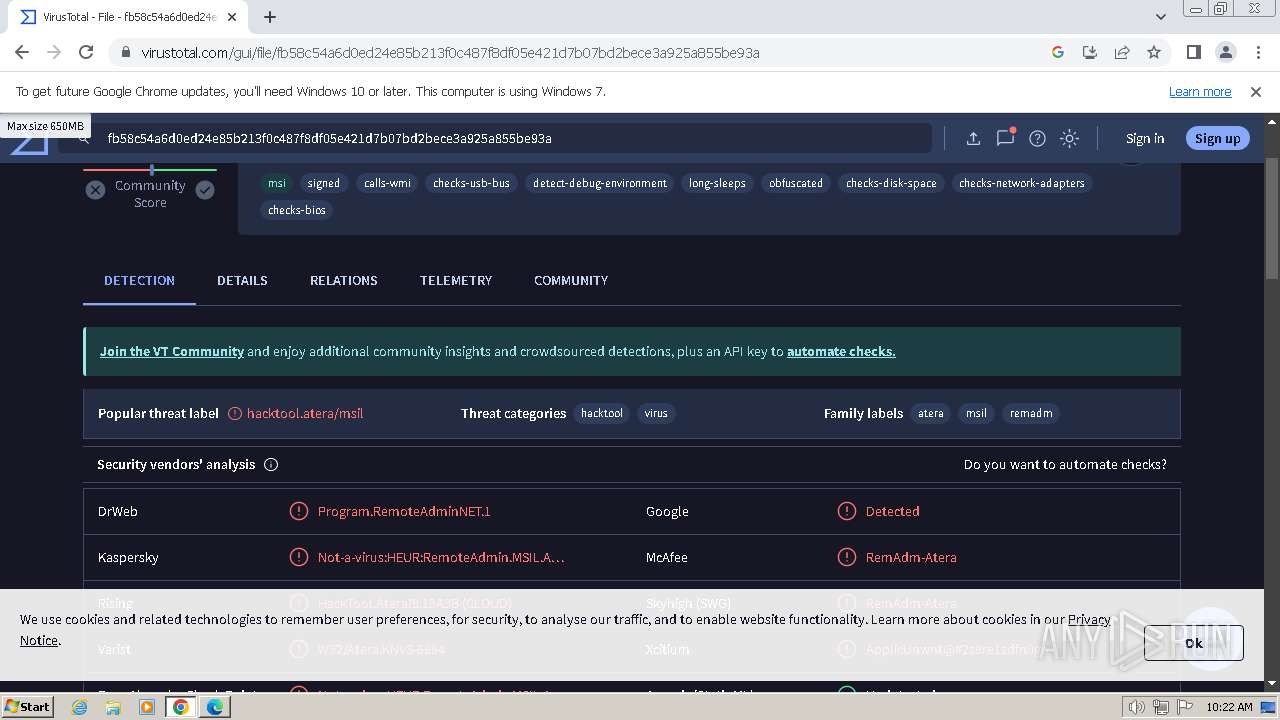Open the taskbar volume icon
The width and height of the screenshot is (1280, 720).
click(x=1137, y=707)
